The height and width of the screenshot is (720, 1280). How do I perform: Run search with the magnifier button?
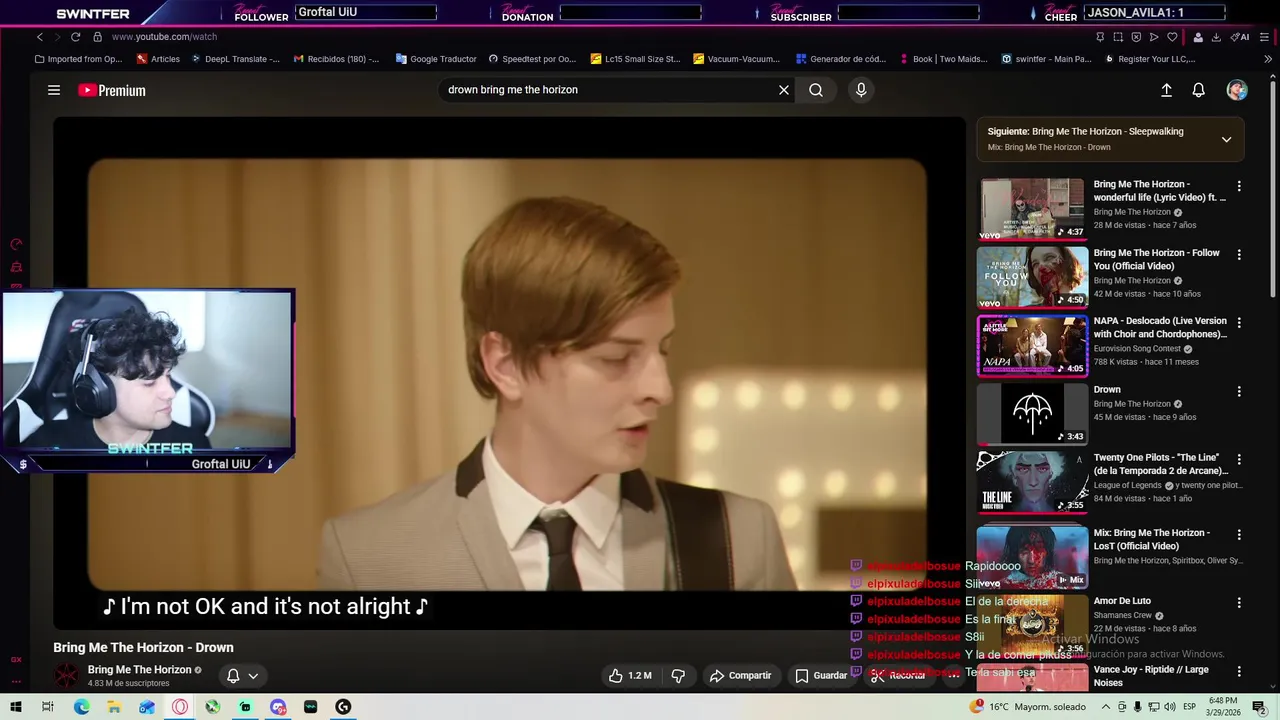tap(816, 90)
